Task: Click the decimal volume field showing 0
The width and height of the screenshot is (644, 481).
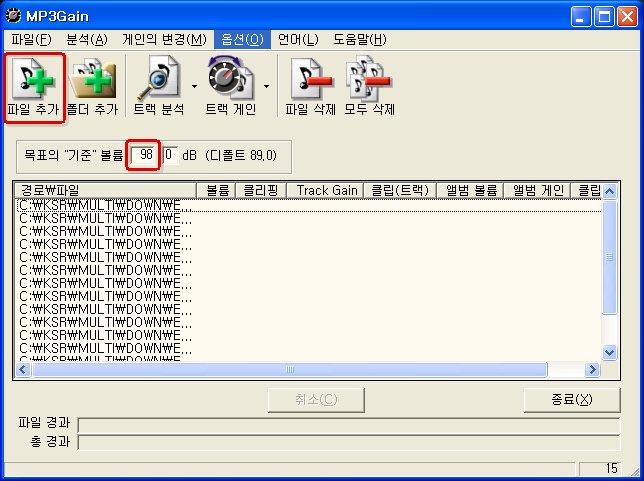Action: (x=170, y=155)
